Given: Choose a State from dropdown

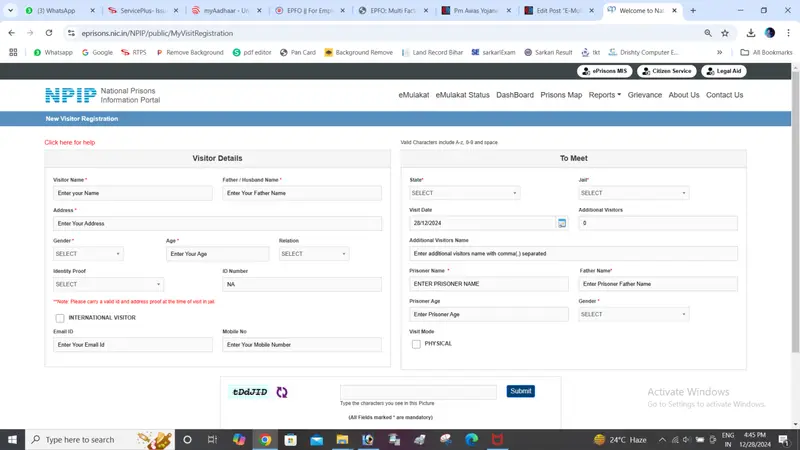Looking at the screenshot, I should (464, 193).
